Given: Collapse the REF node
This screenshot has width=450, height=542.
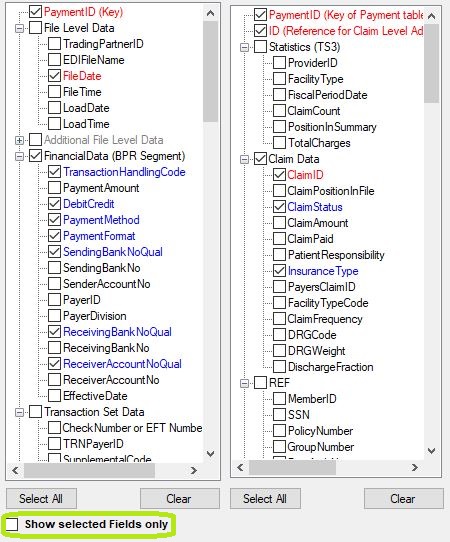Looking at the screenshot, I should pos(244,383).
